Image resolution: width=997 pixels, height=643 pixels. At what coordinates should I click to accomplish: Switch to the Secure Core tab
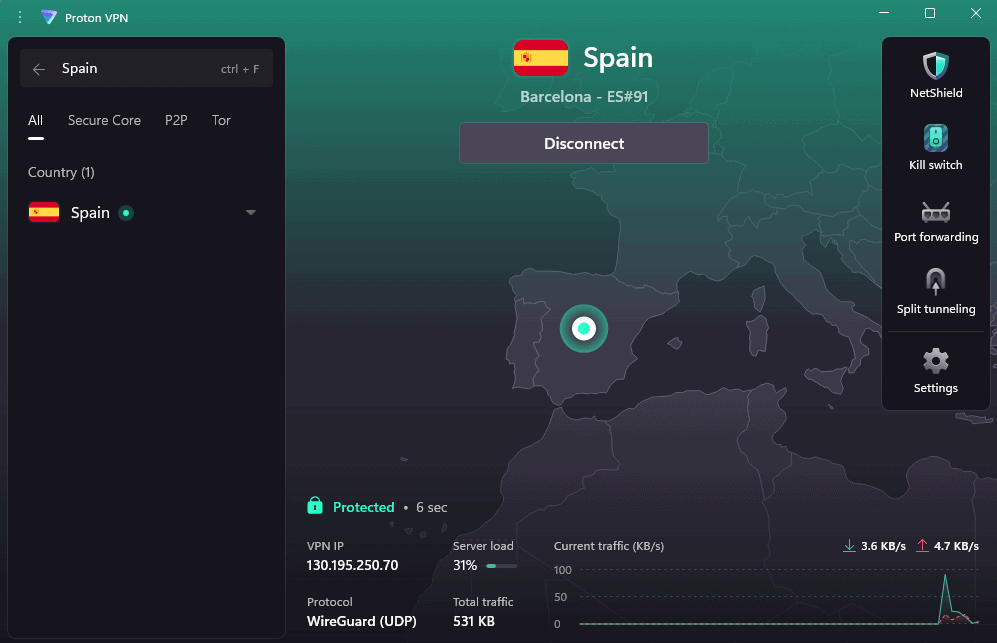pos(104,120)
